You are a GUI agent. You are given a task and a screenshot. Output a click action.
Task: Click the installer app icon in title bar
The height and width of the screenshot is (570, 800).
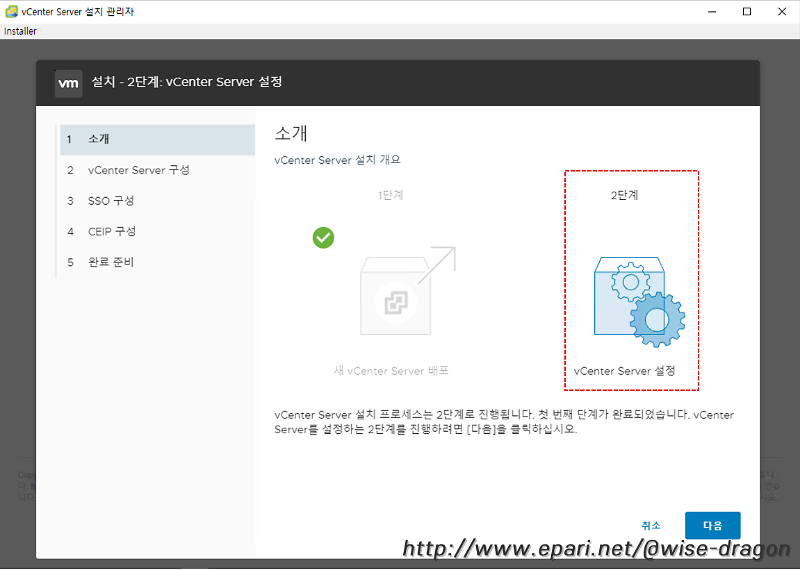[11, 11]
